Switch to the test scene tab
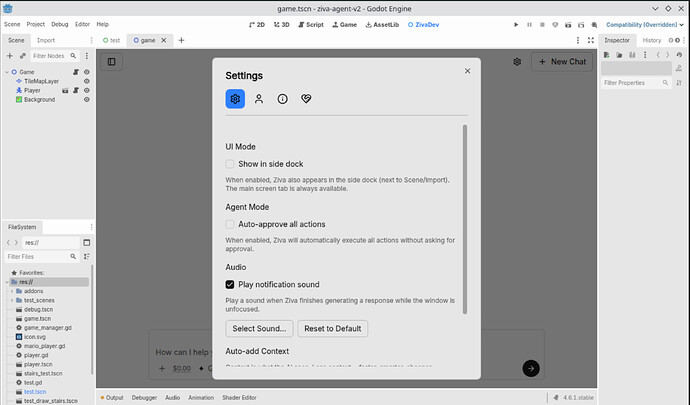Screen dimensions: 690x405 click(x=111, y=40)
